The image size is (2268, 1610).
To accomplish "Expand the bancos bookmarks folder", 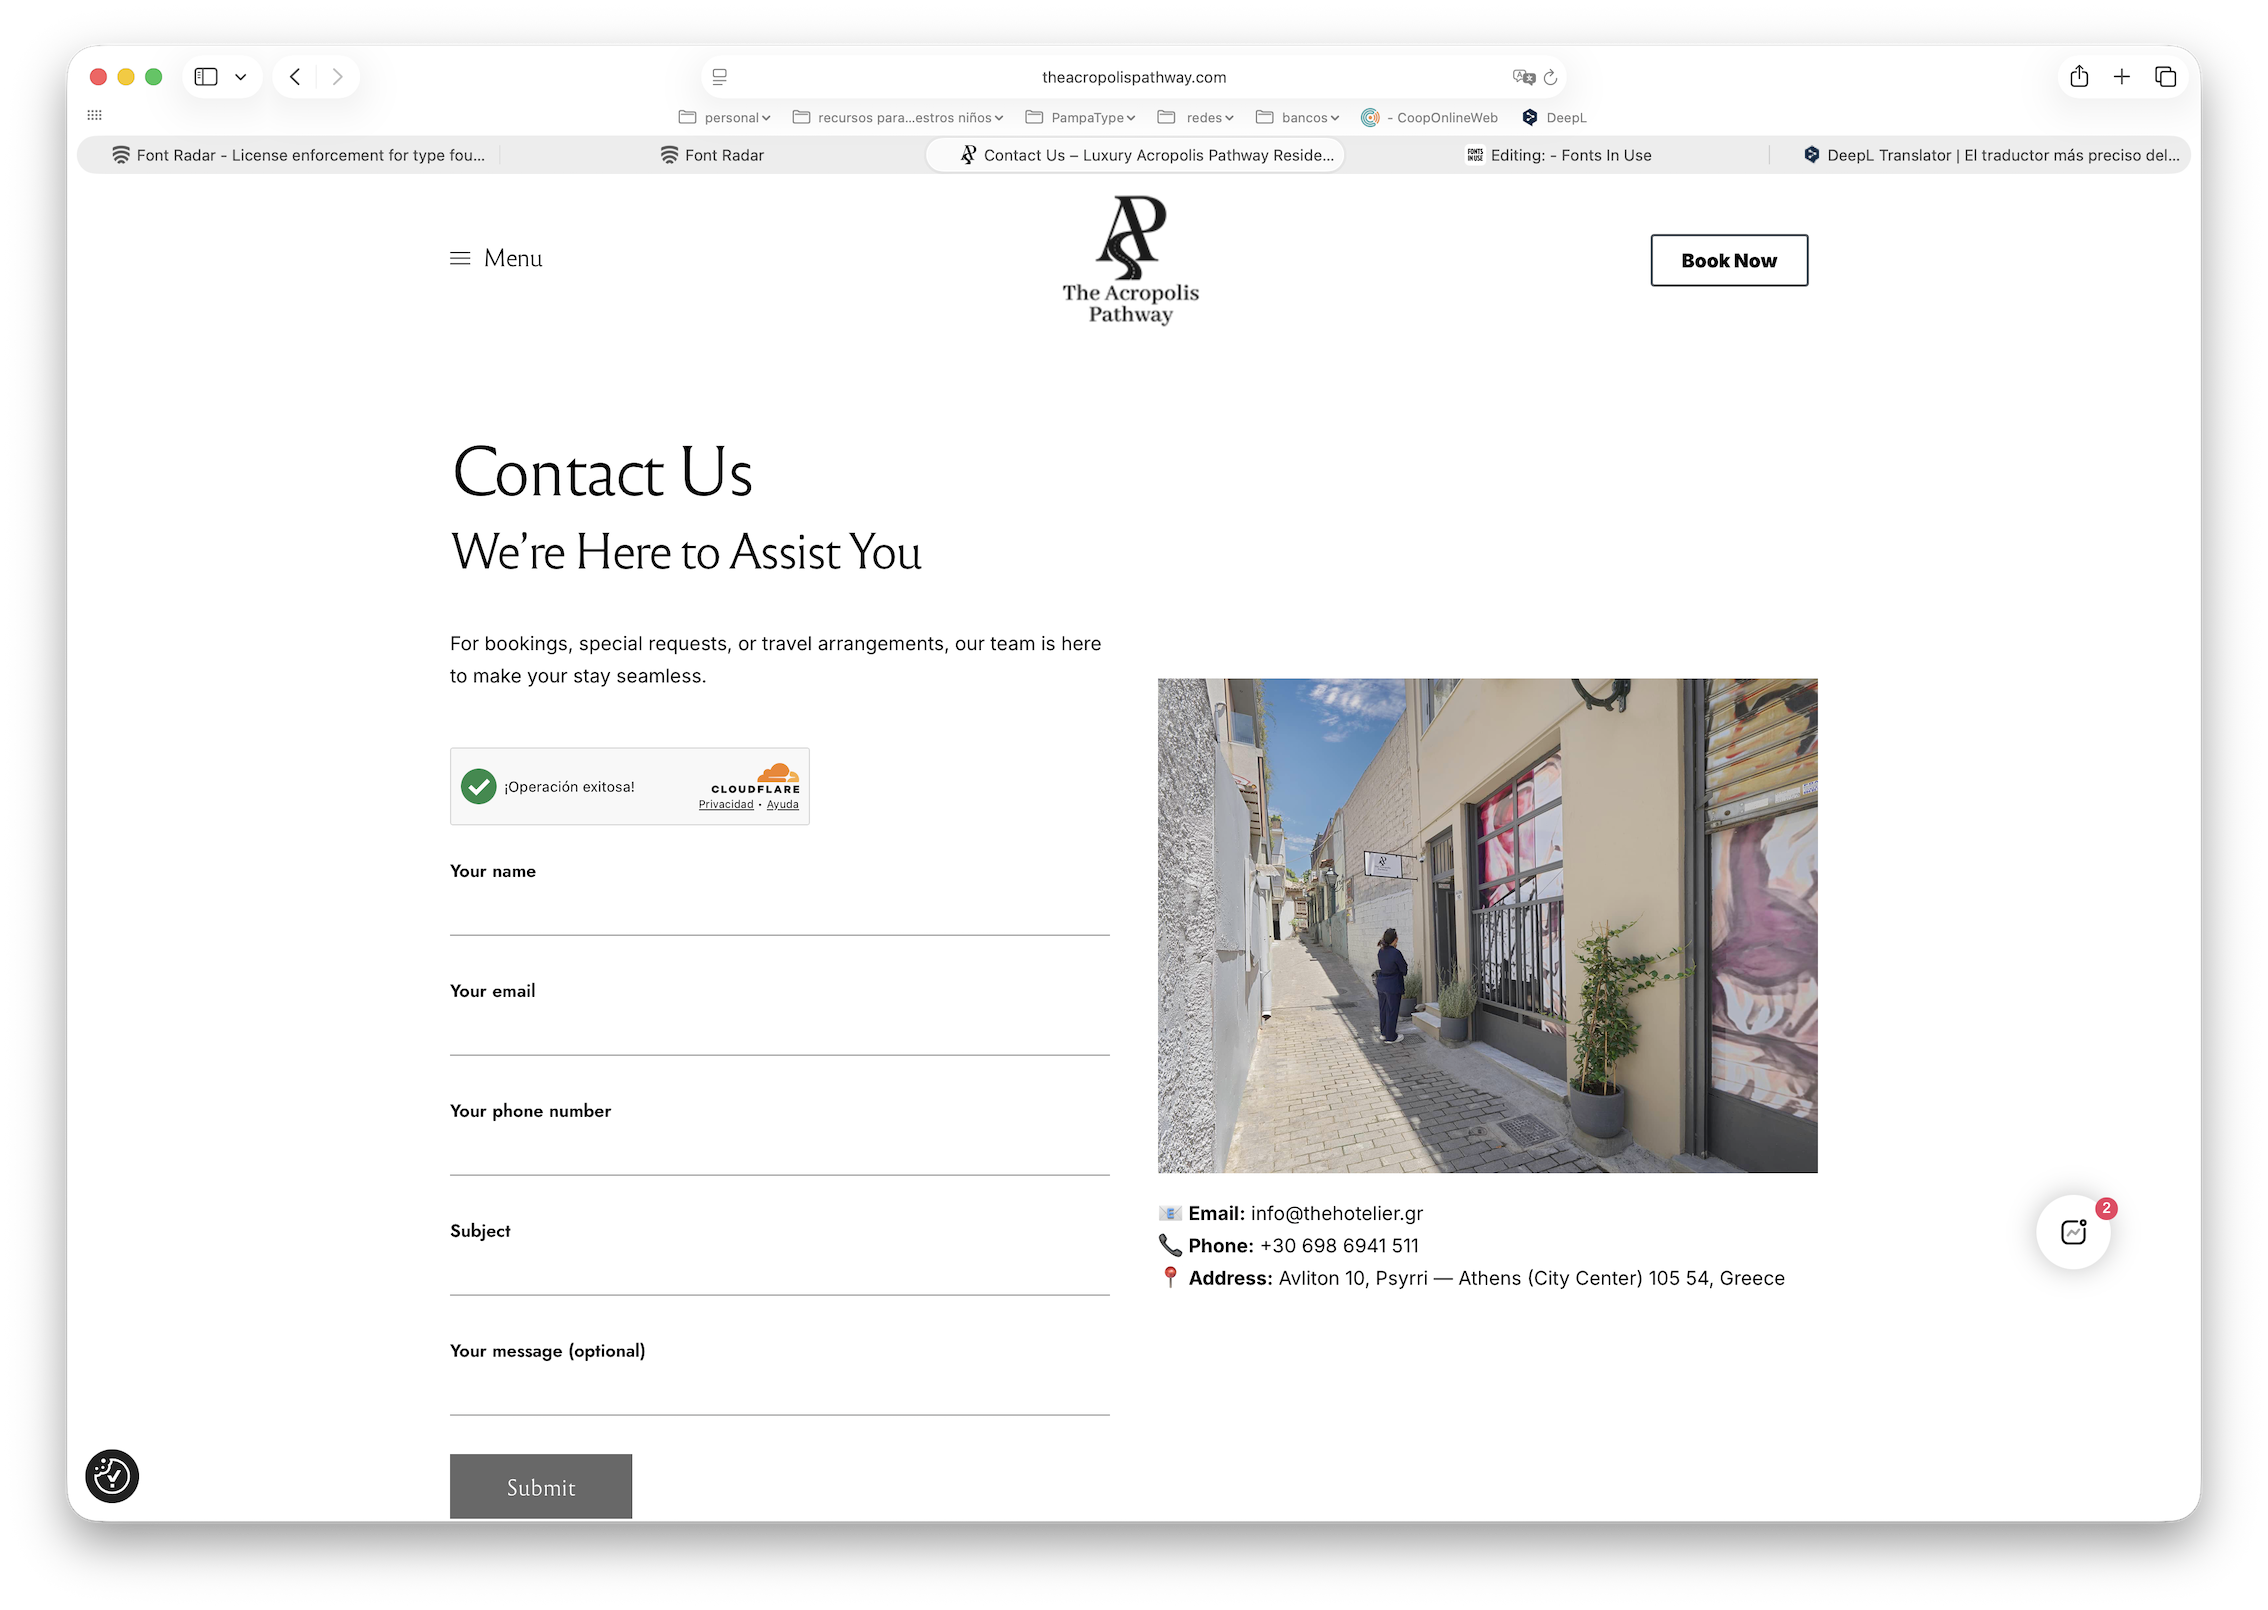I will pyautogui.click(x=1298, y=117).
